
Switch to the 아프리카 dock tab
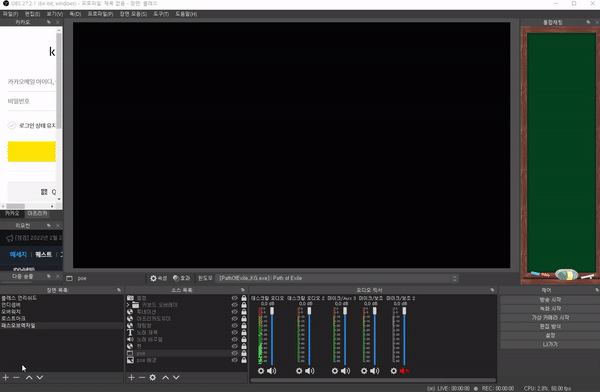(x=37, y=213)
